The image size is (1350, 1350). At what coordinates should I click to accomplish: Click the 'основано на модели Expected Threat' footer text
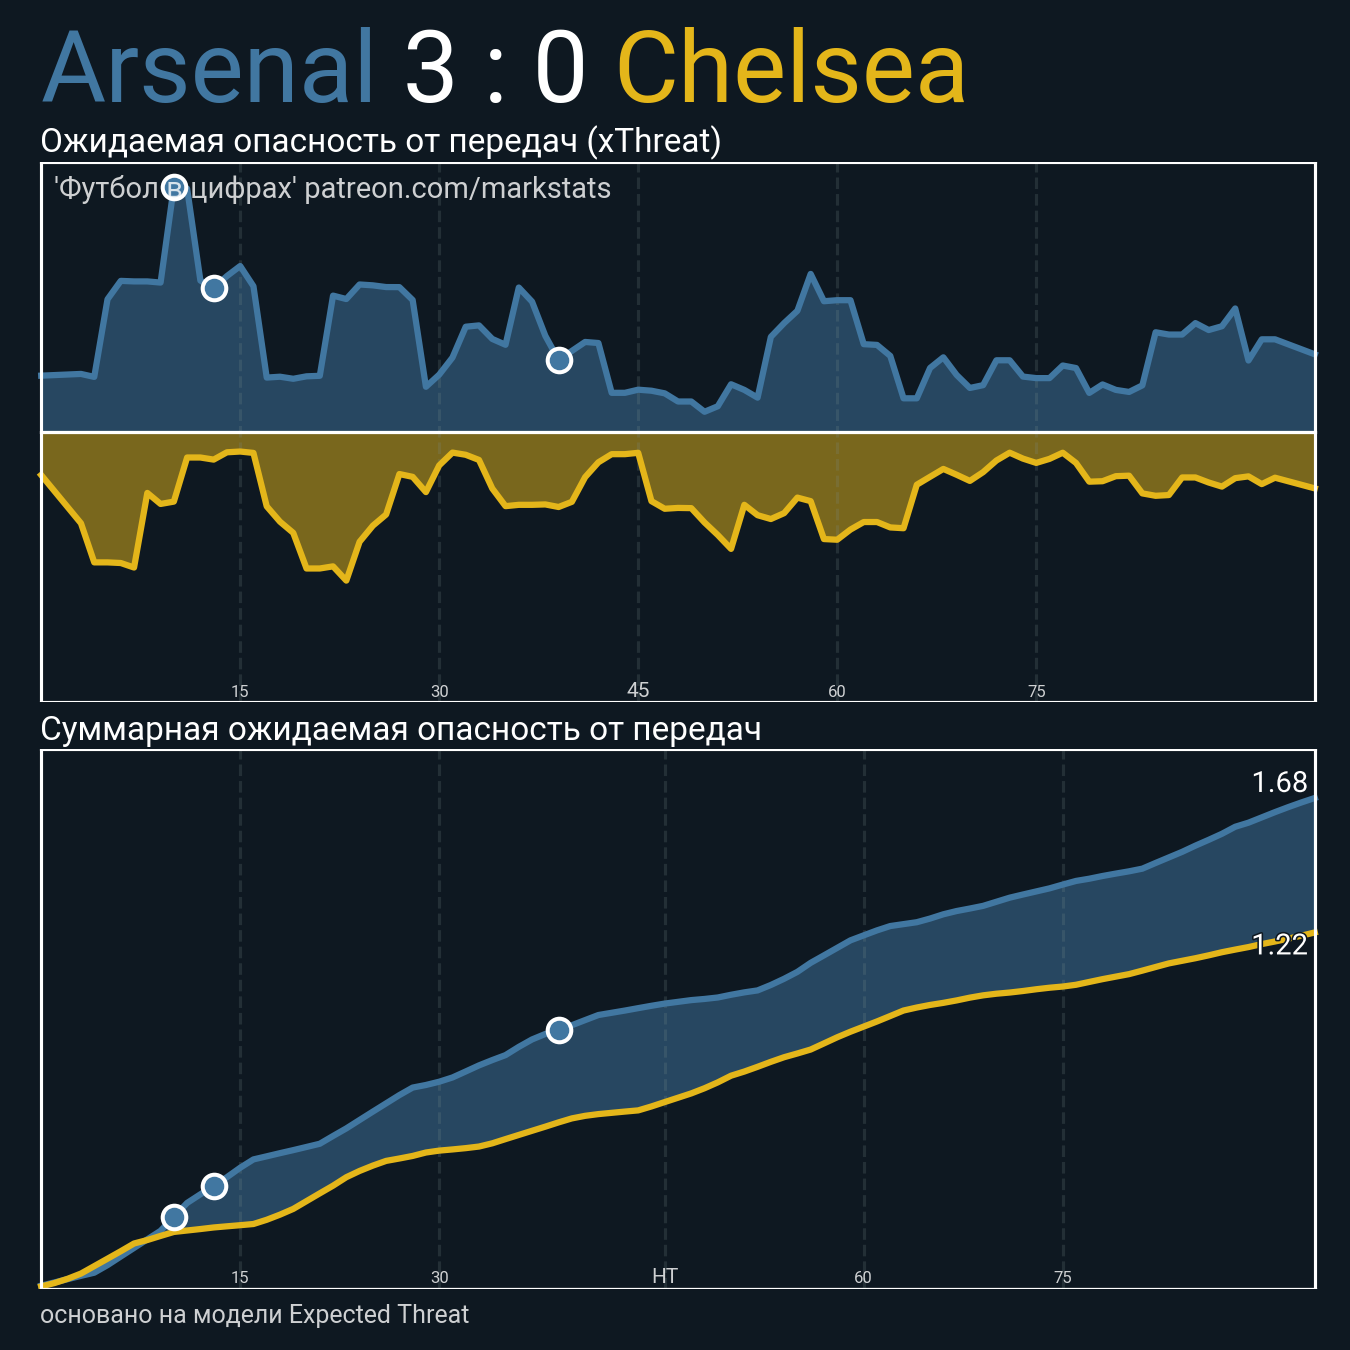pyautogui.click(x=254, y=1314)
